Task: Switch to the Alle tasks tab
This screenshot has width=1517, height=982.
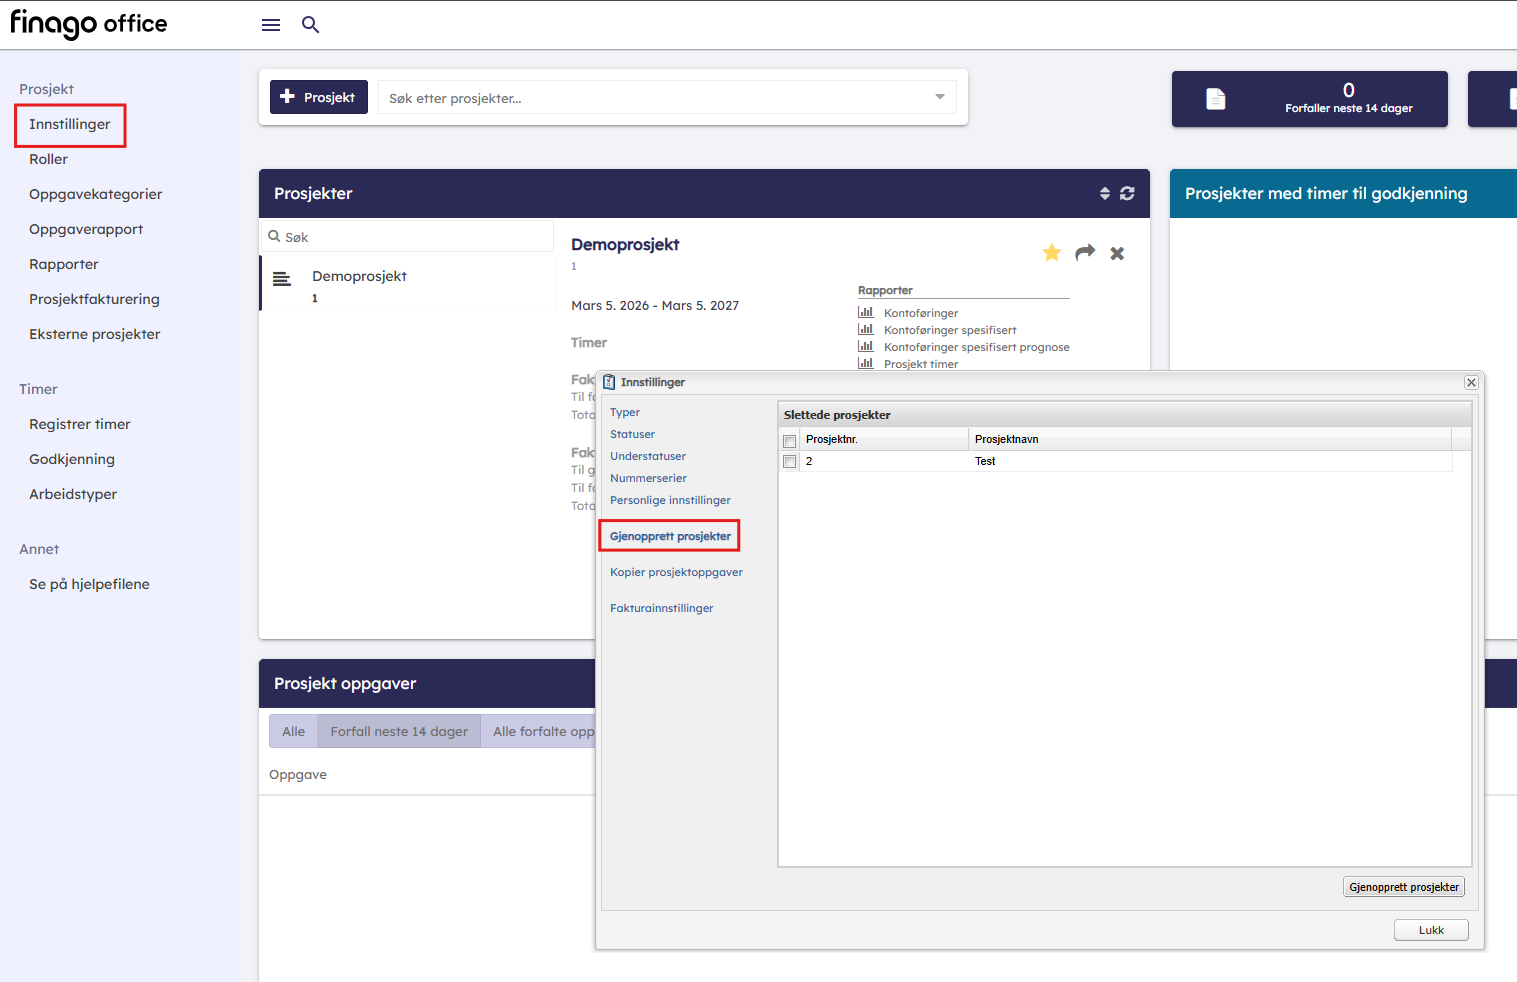Action: point(293,731)
